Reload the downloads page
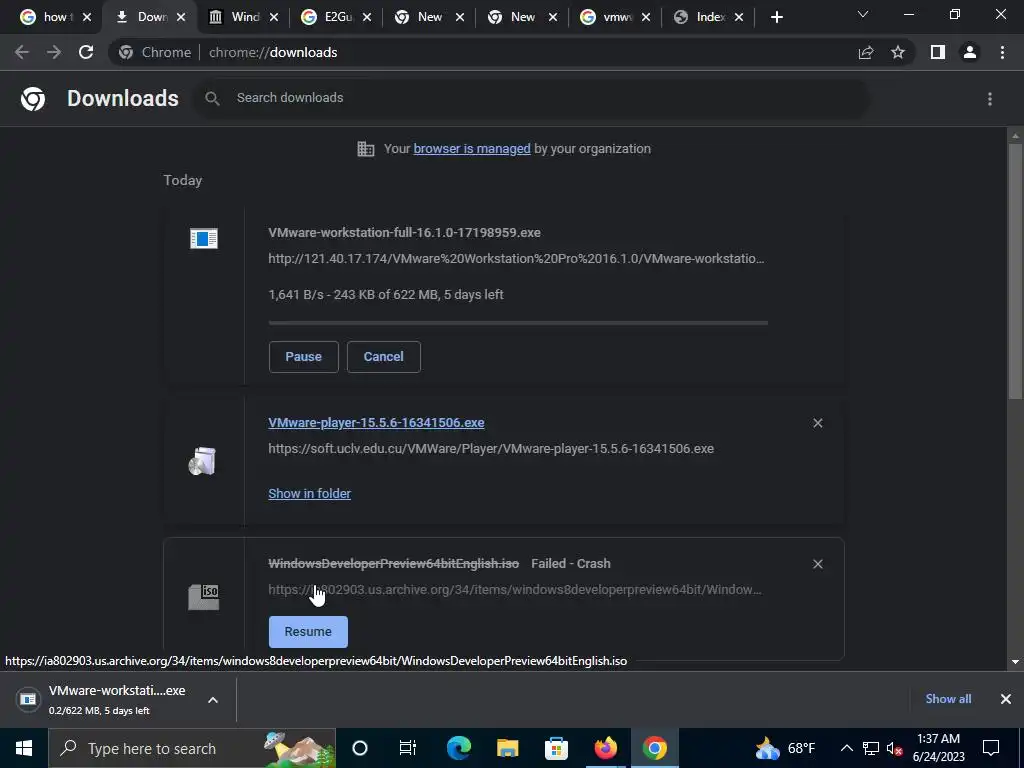Screen dimensions: 1024x768 coord(86,52)
